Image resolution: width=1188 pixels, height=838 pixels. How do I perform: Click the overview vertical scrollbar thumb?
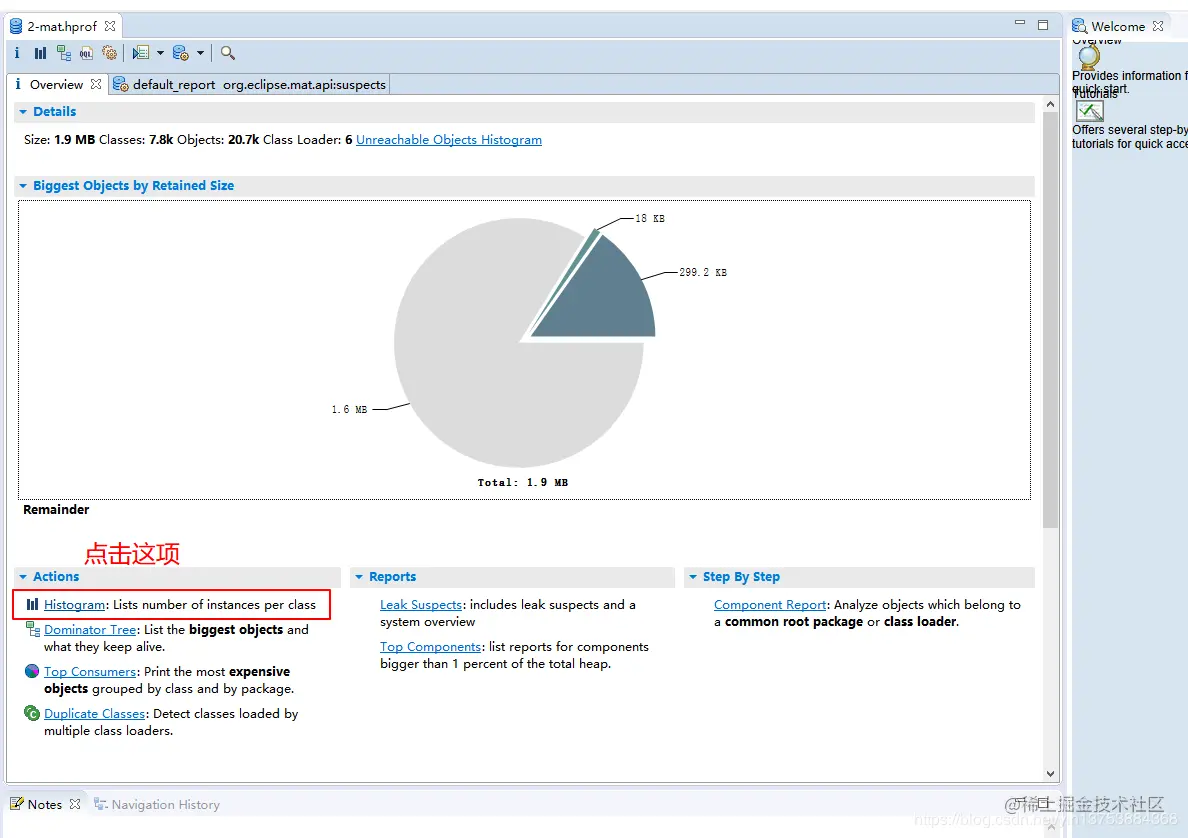1050,320
